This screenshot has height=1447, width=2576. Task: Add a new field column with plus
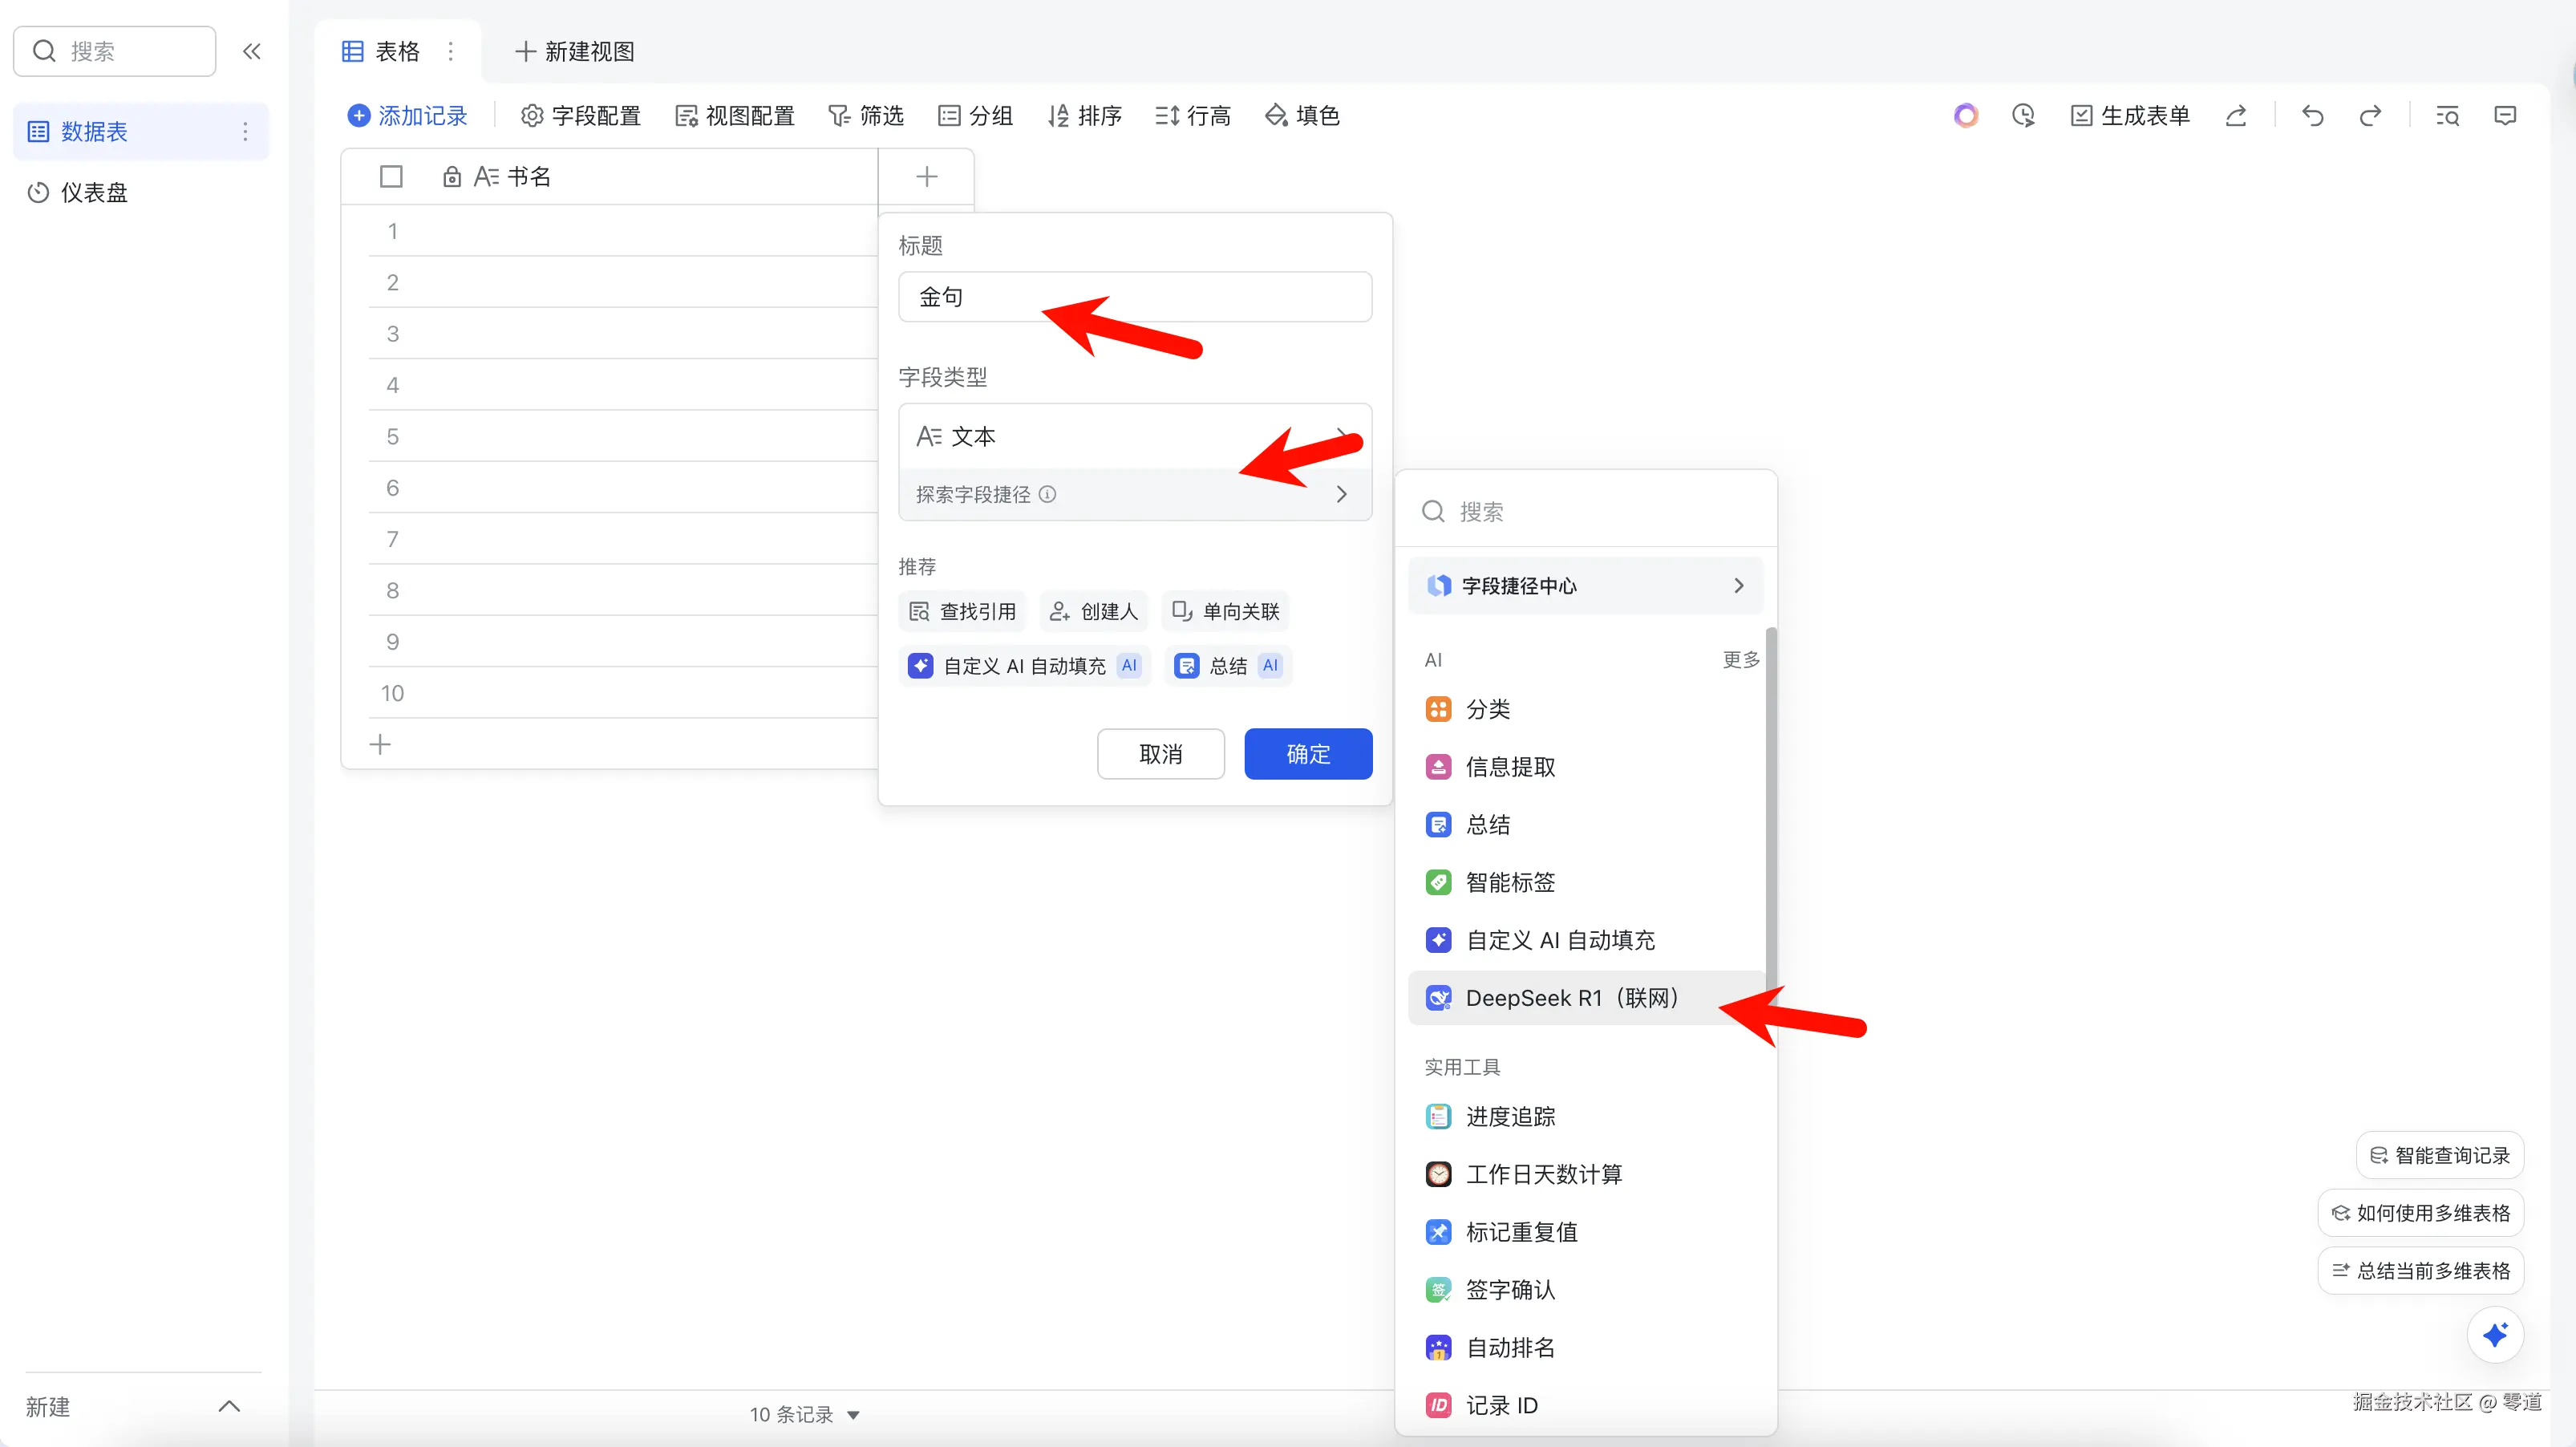point(926,177)
